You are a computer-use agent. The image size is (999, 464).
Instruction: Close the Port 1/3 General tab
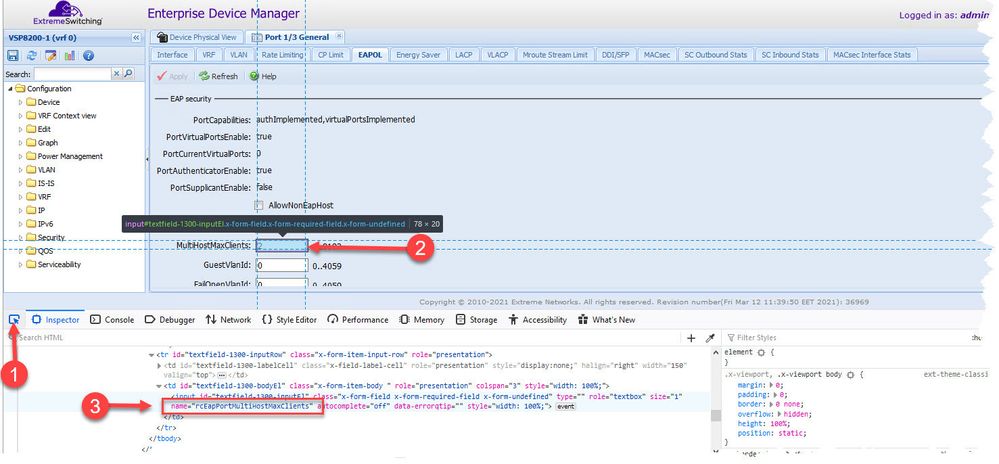[x=338, y=37]
